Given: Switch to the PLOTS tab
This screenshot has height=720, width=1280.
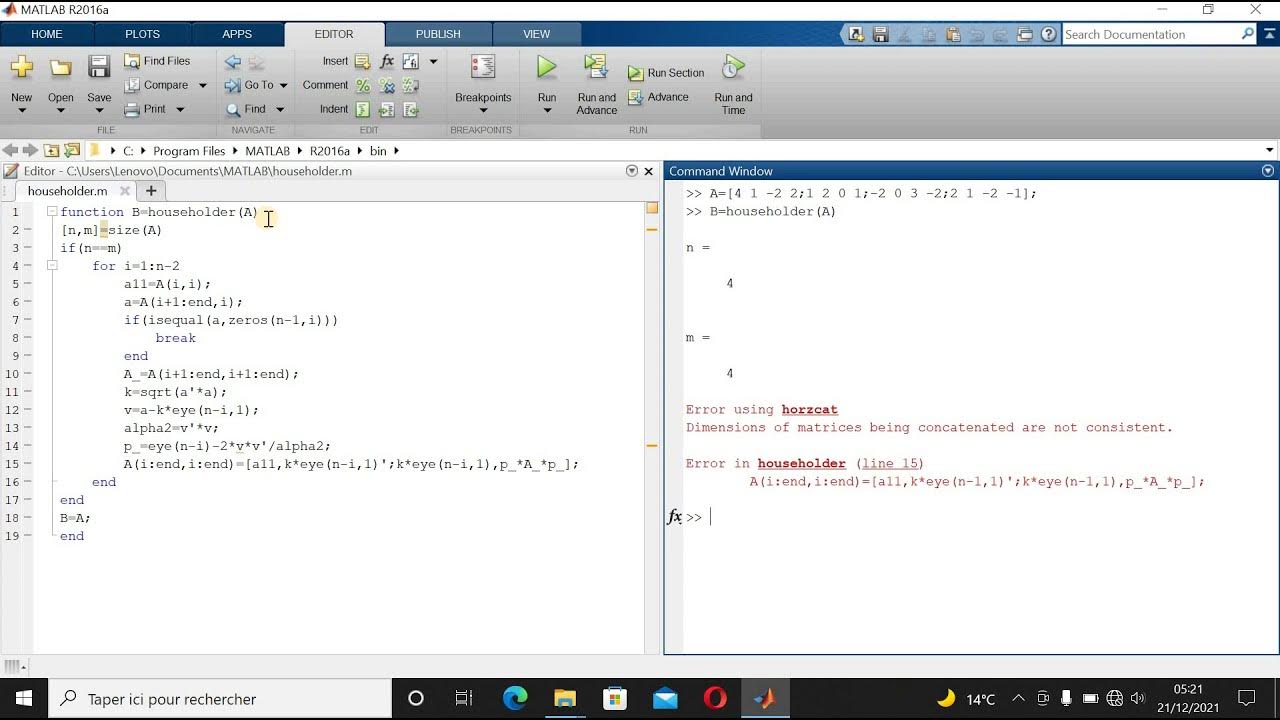Looking at the screenshot, I should tap(142, 34).
